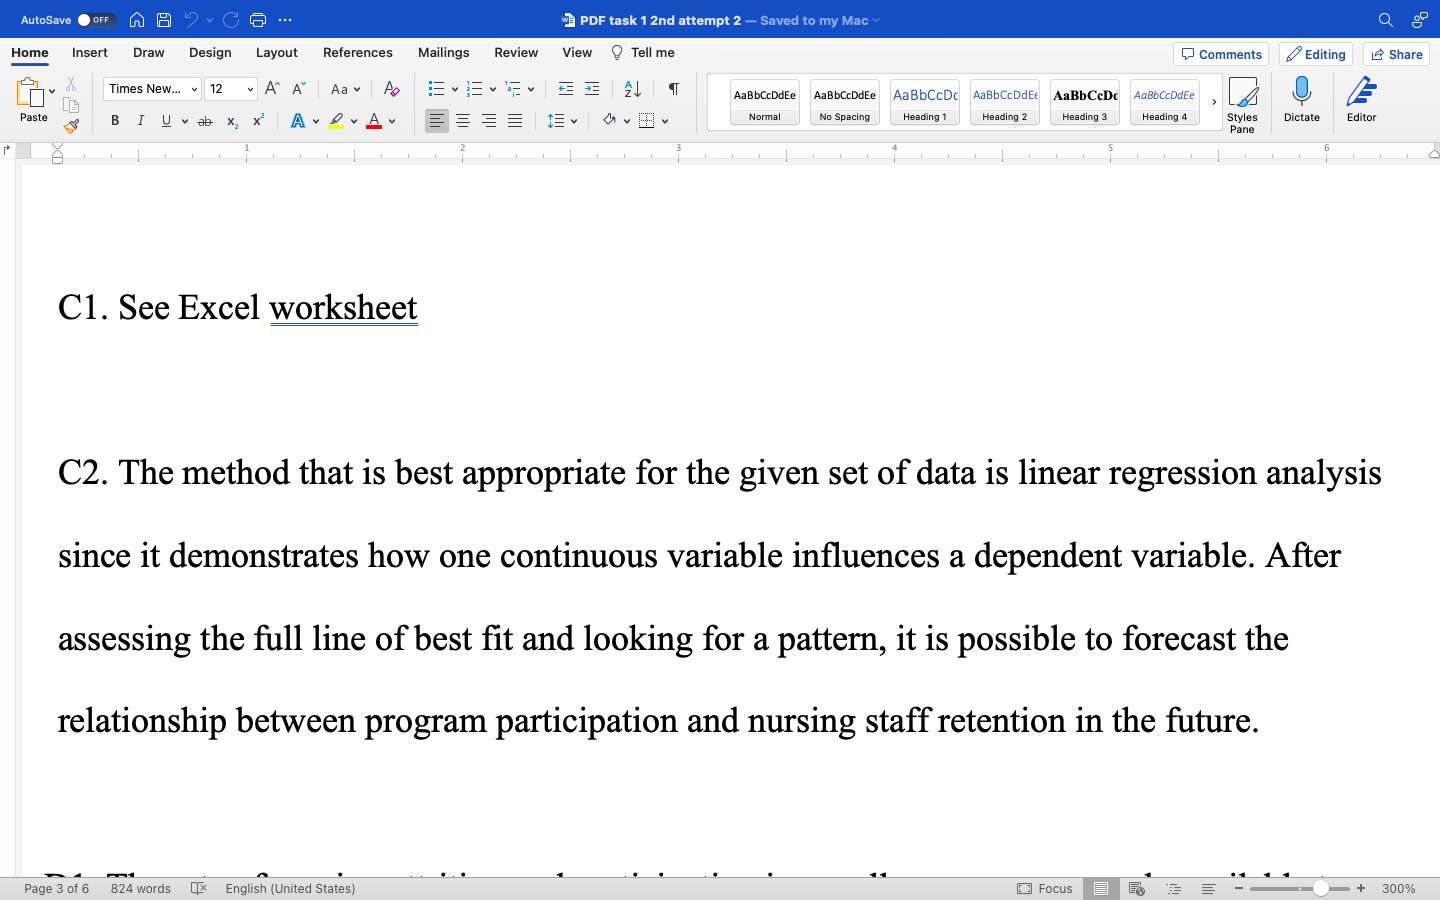Open the quick access more options ellipsis
The image size is (1440, 900).
click(x=285, y=20)
